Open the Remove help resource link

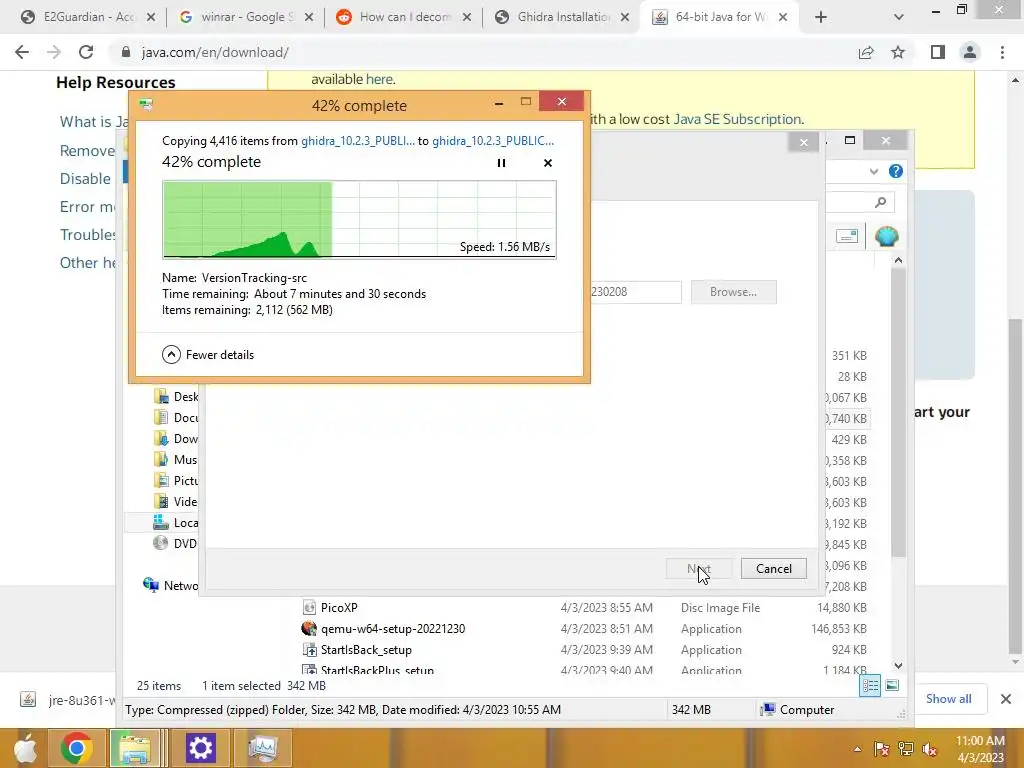click(88, 150)
